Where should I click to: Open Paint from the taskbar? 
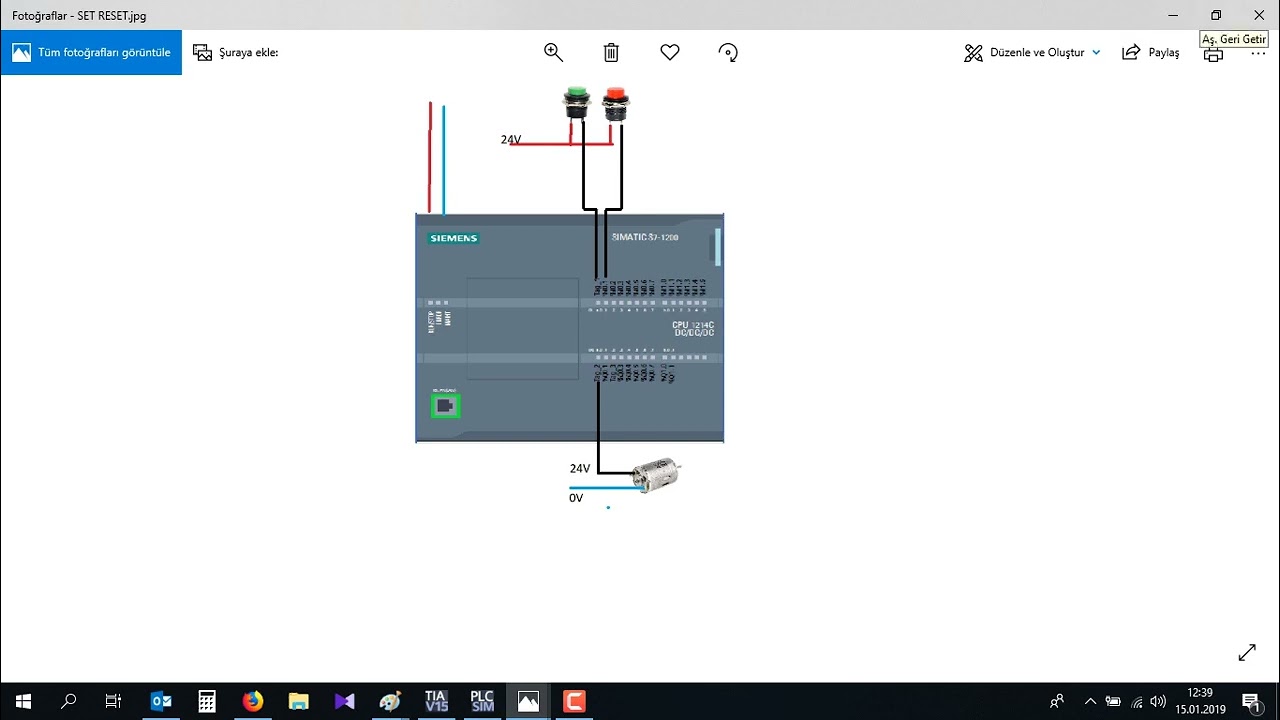click(390, 701)
